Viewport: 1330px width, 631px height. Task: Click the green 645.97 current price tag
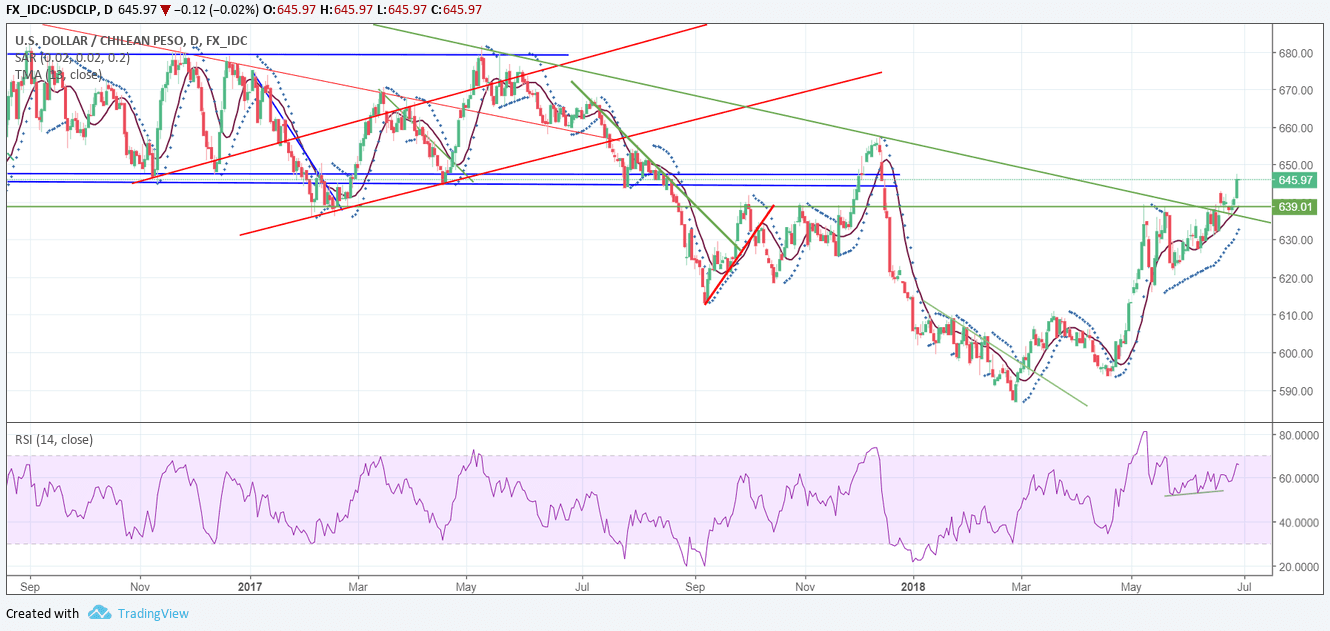(1297, 180)
